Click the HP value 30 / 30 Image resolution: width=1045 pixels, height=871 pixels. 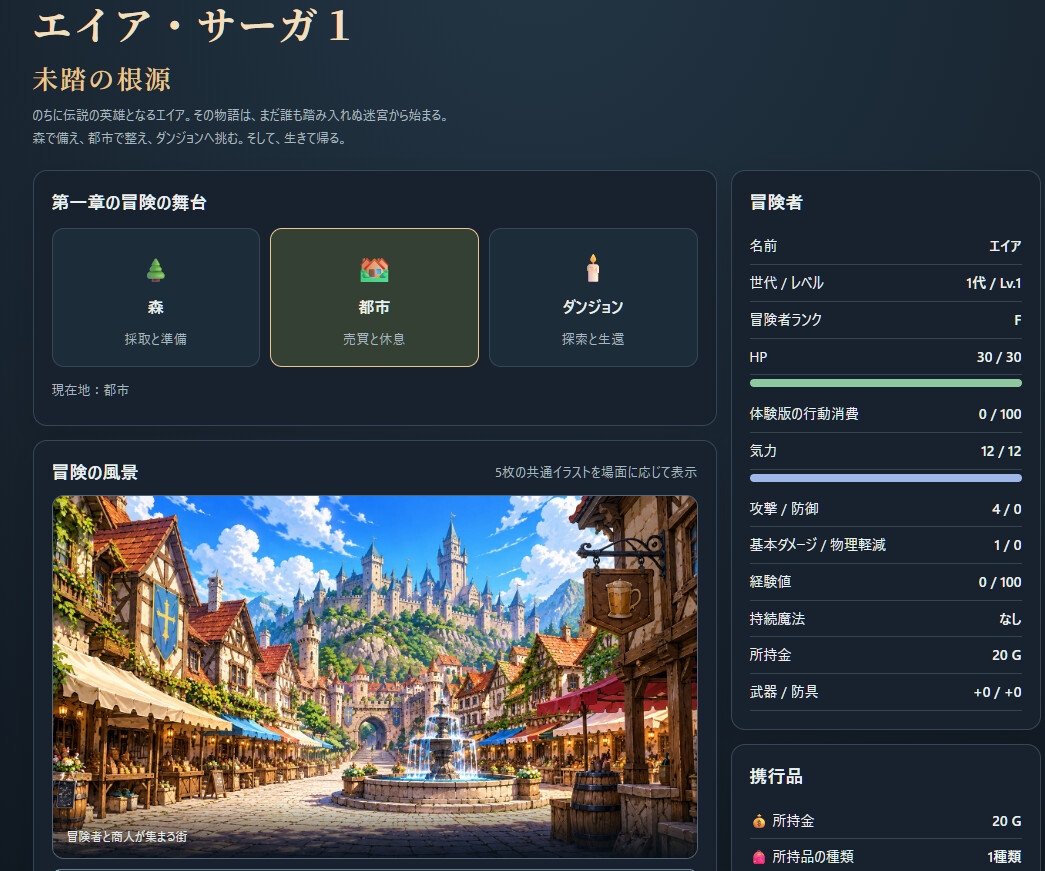click(x=999, y=357)
